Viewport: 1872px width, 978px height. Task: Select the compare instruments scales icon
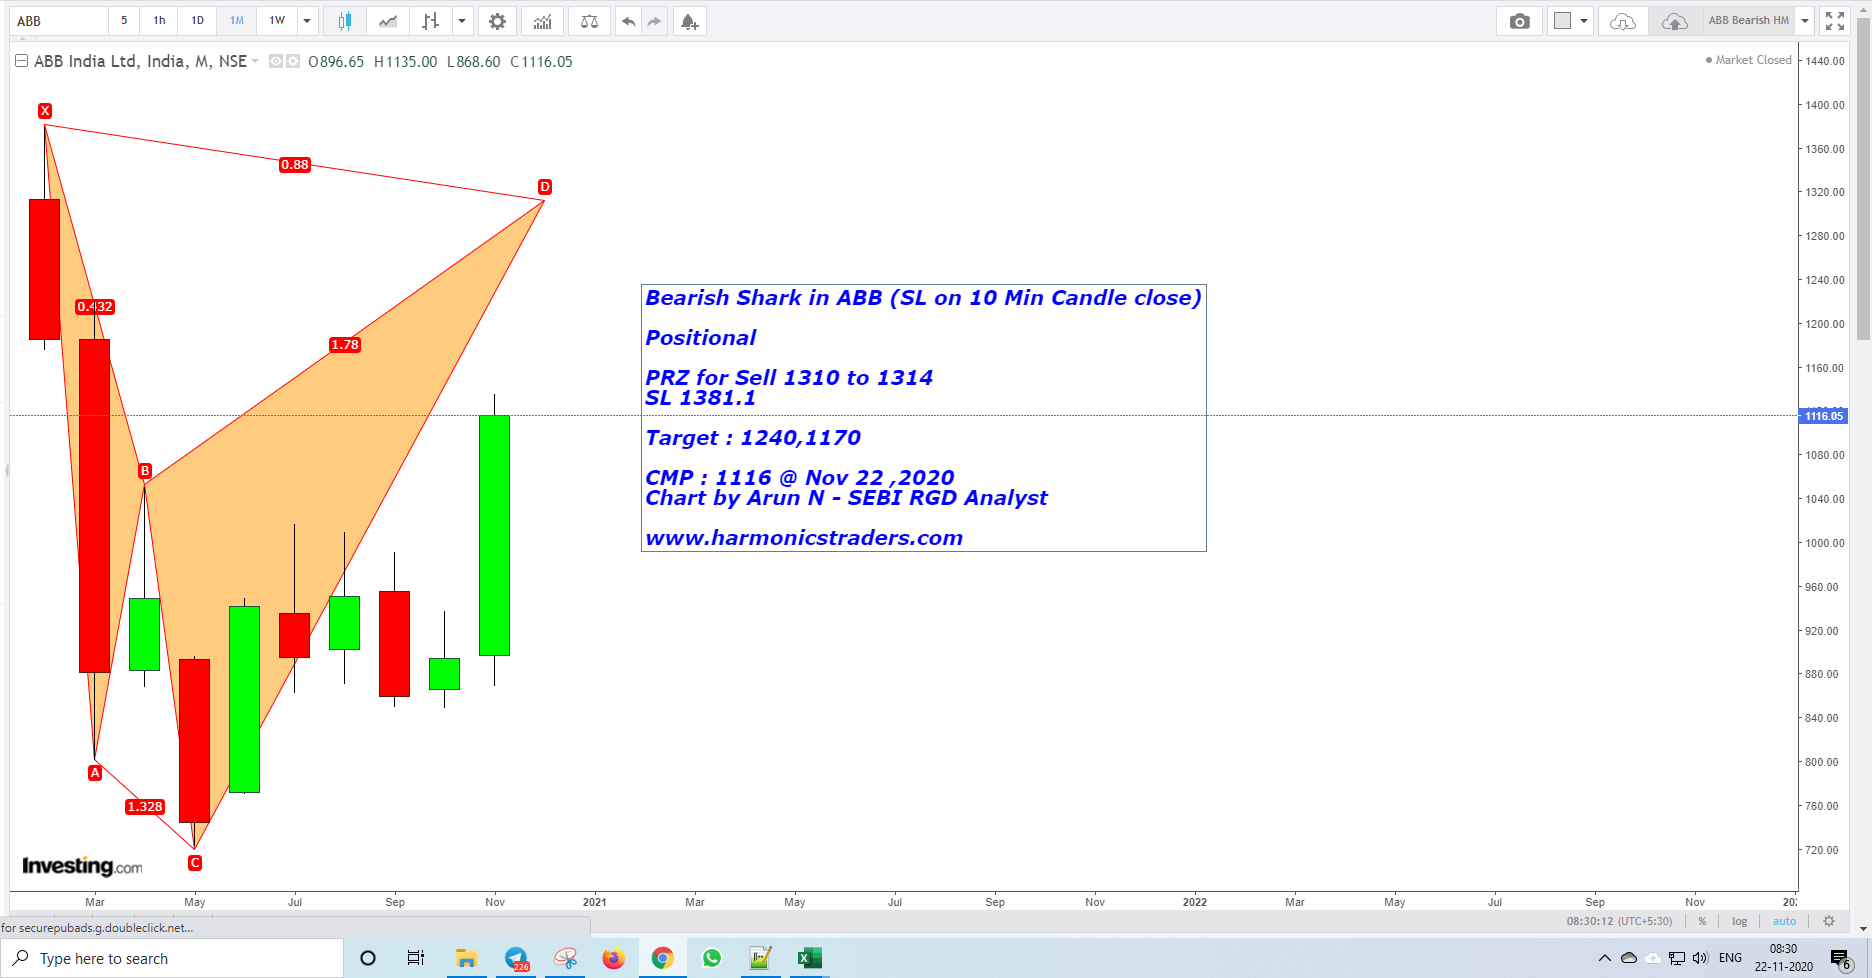589,20
